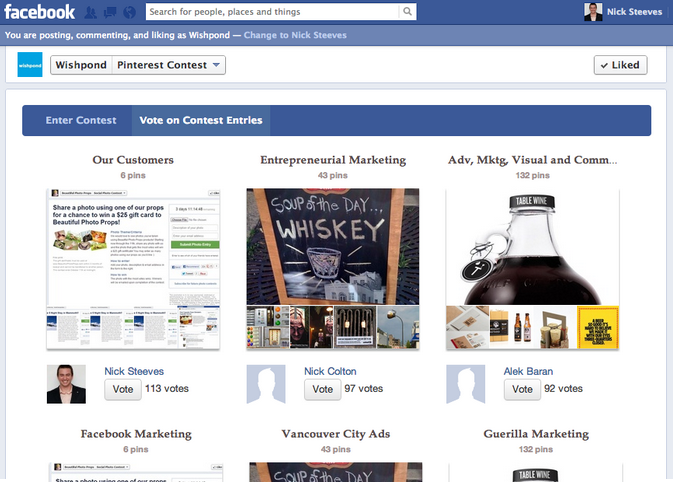Viewport: 677px width, 482px height.
Task: Open Adv, Mktg, Visual and Comm board title
Action: coord(532,160)
